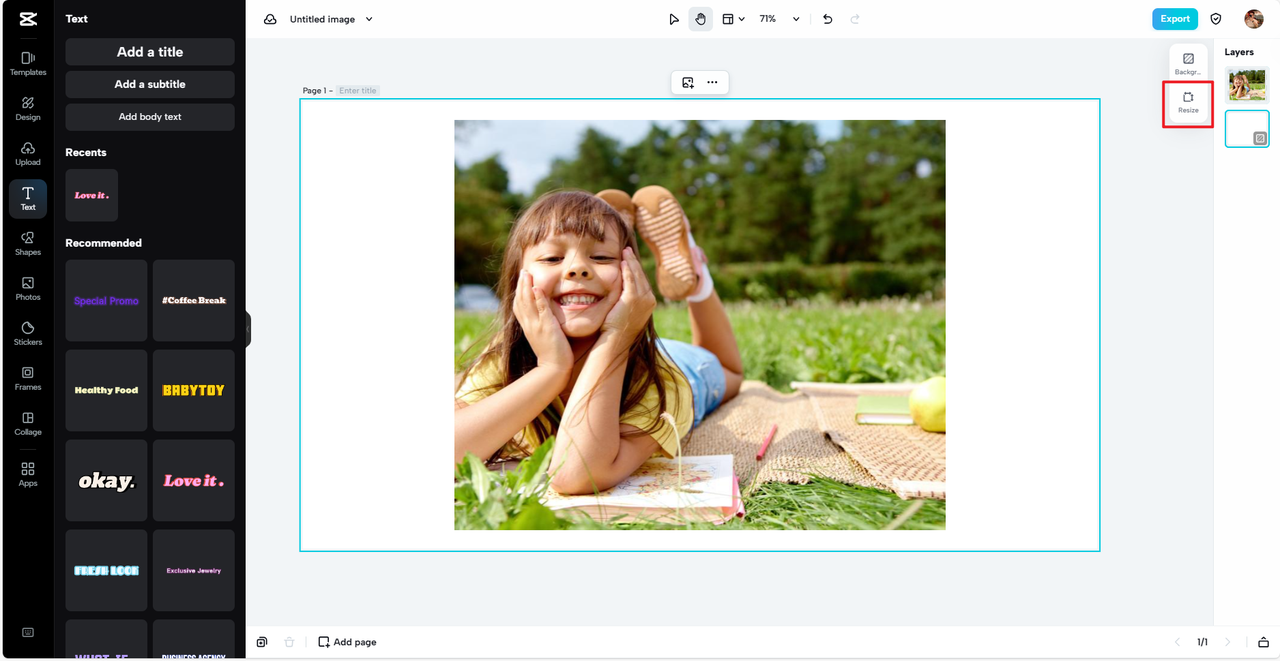Viewport: 1280px width, 661px height.
Task: Open the Apps sidebar panel
Action: (28, 474)
